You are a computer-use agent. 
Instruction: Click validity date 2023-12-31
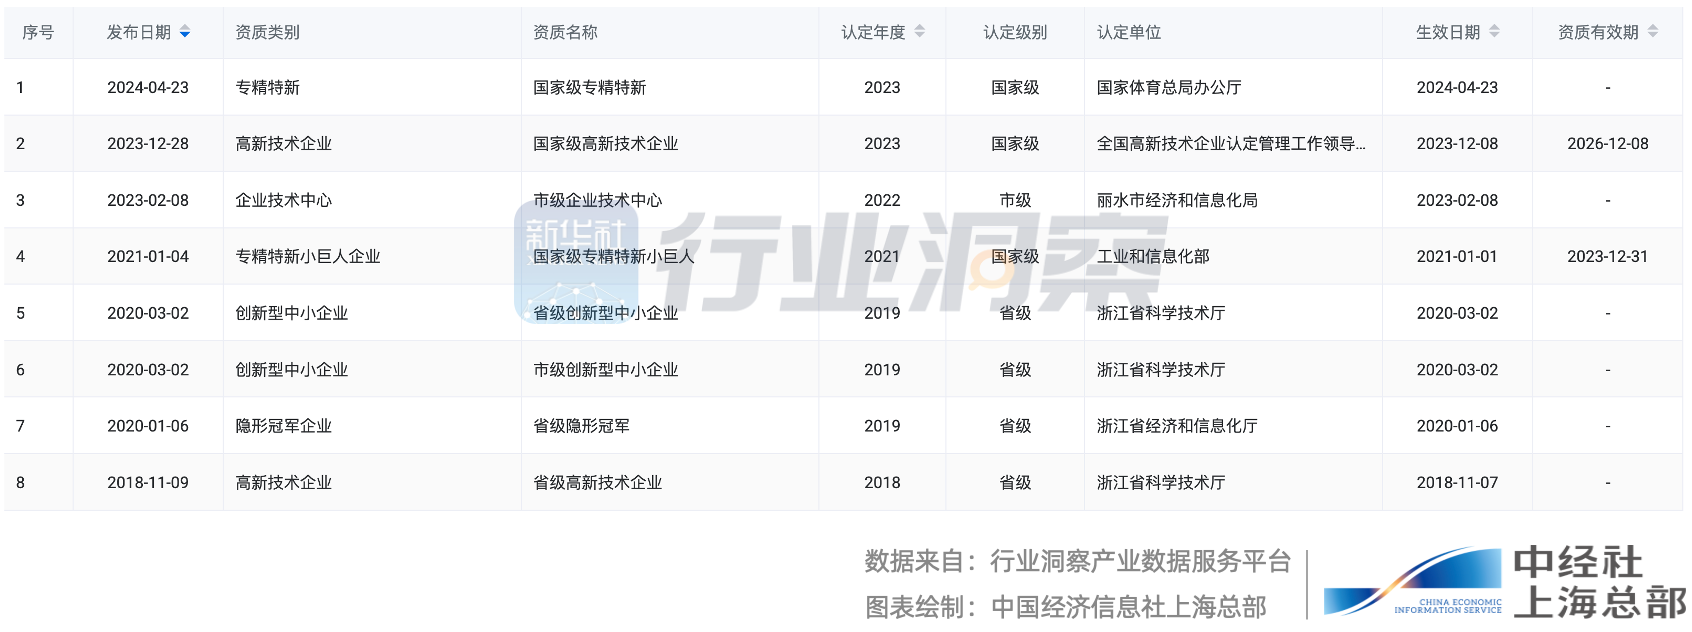(1608, 256)
